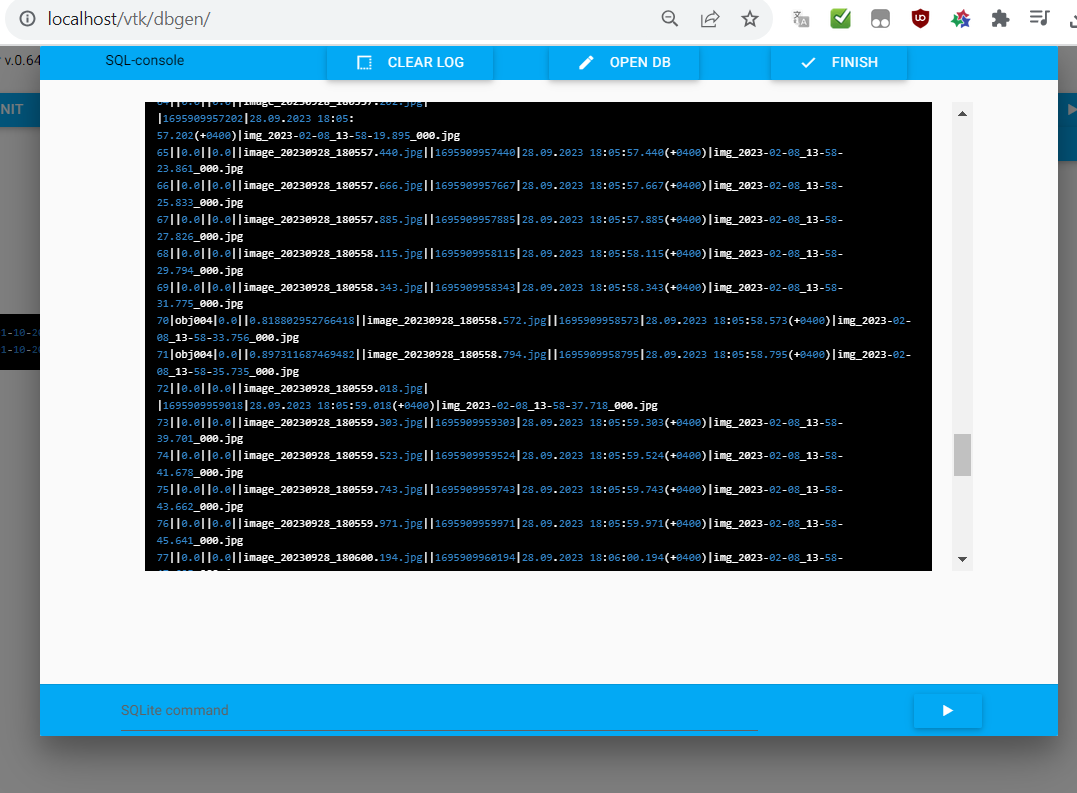
Task: Click the uBlock Origin shield icon
Action: 920,18
